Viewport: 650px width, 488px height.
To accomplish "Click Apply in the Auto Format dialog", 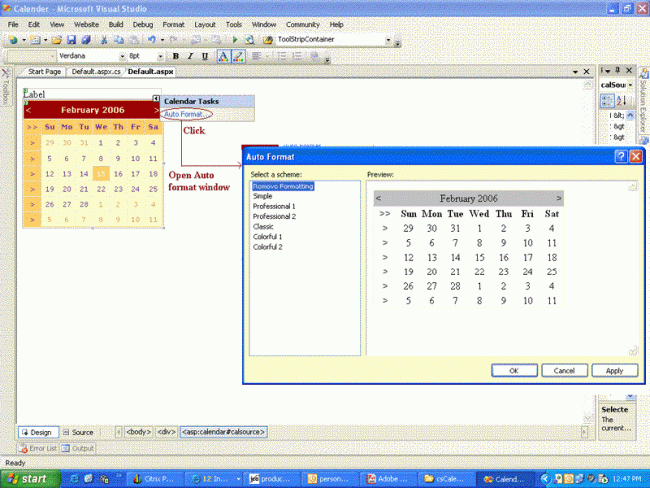I will click(614, 371).
